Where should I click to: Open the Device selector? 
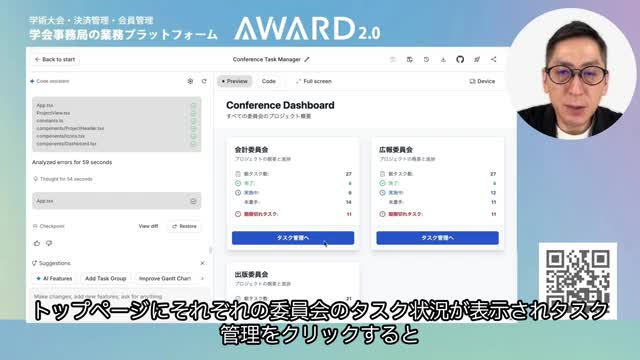[x=482, y=81]
